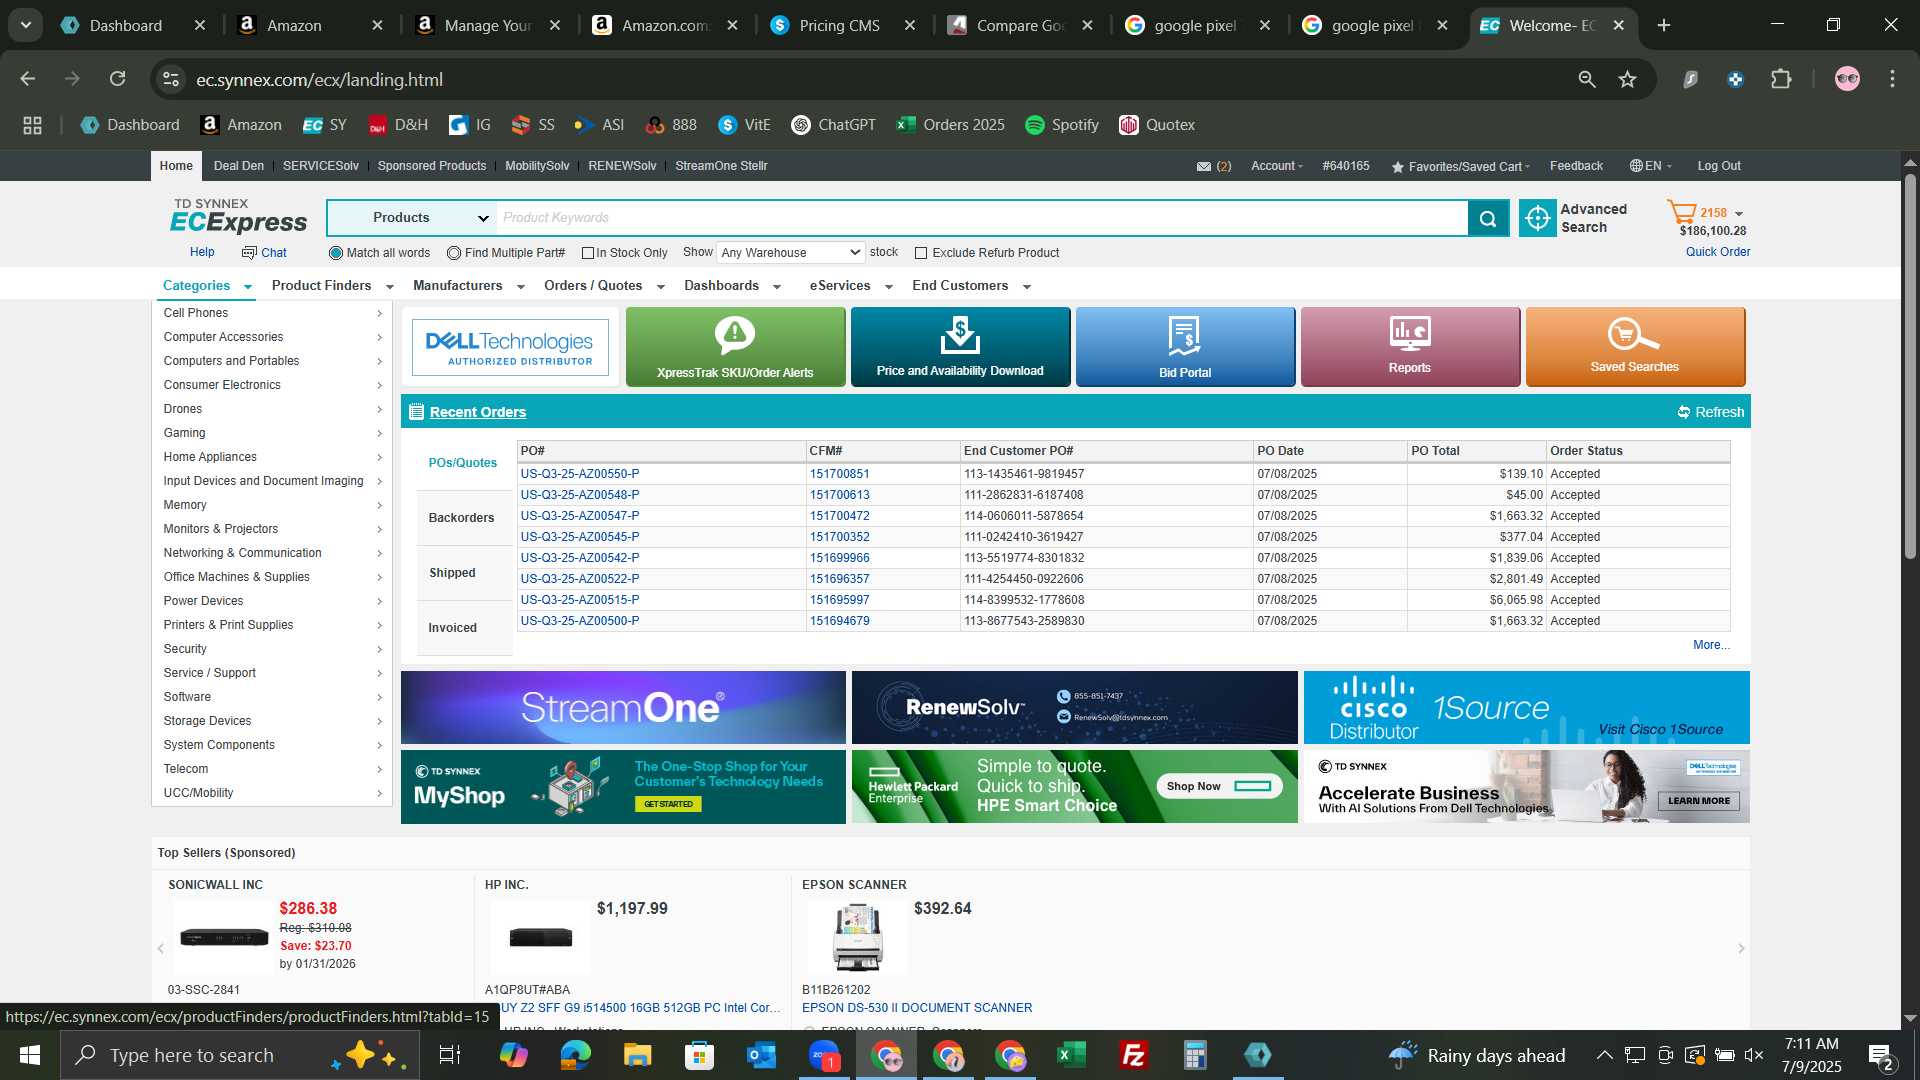Click the Chat icon link

(264, 253)
